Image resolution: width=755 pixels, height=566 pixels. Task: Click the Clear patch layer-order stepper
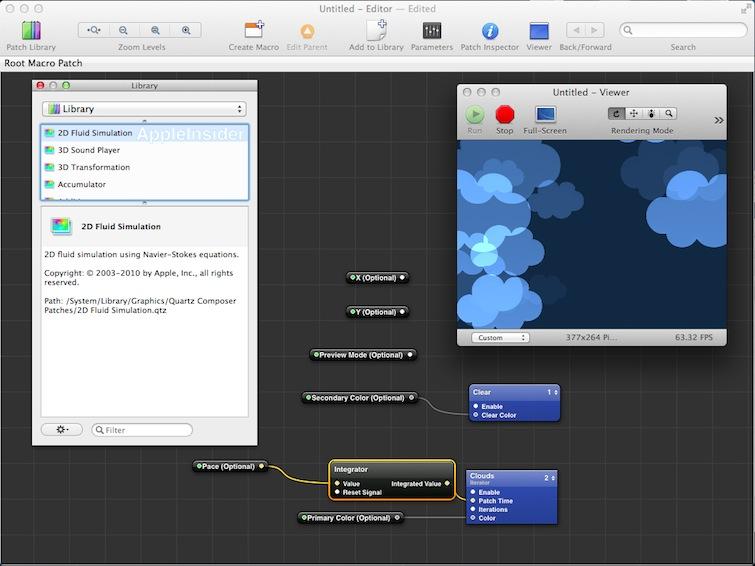pos(555,392)
